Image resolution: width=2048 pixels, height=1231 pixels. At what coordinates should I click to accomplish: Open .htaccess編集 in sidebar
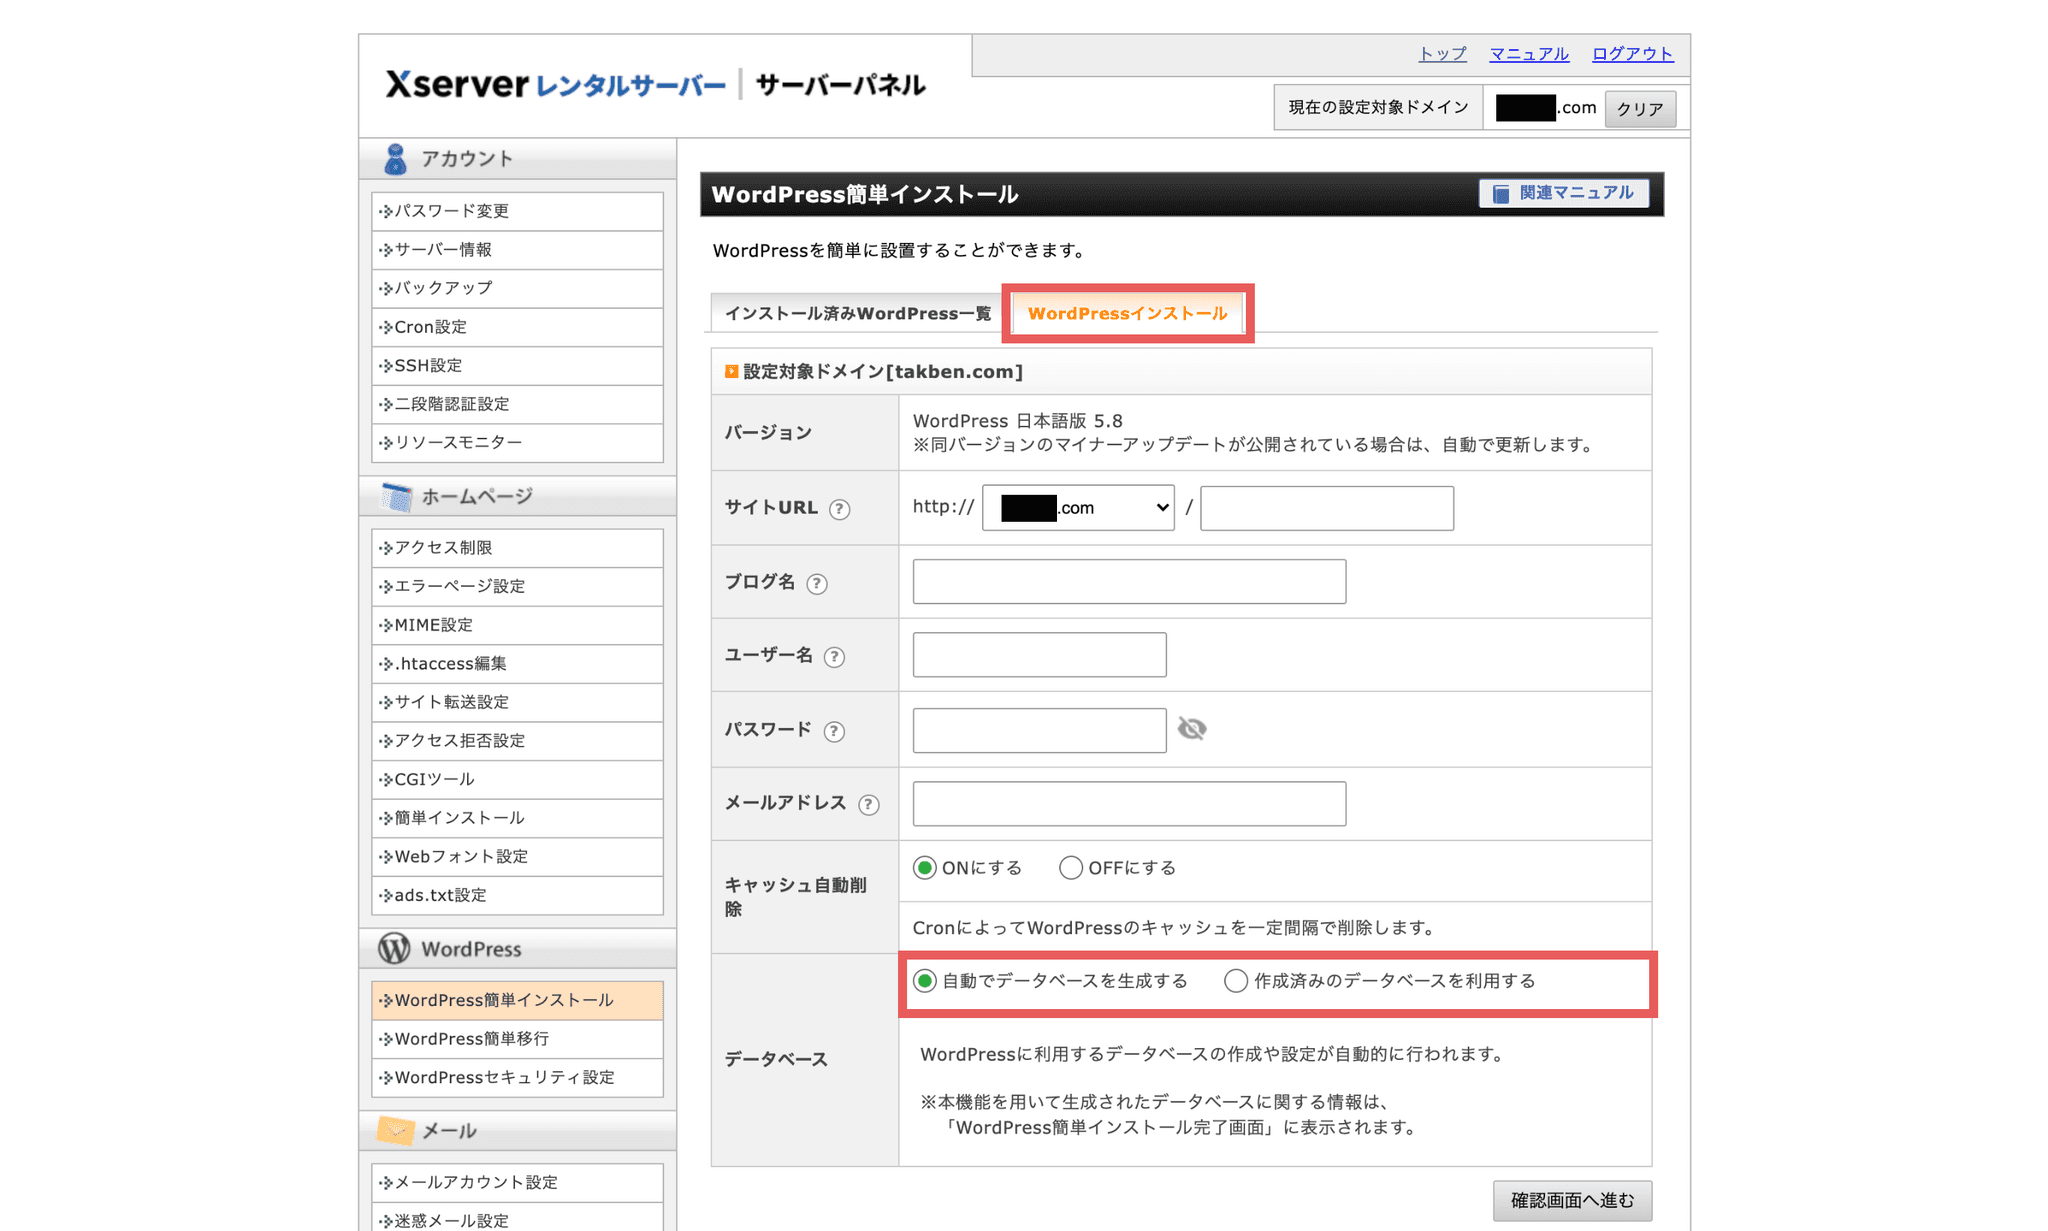click(x=517, y=663)
